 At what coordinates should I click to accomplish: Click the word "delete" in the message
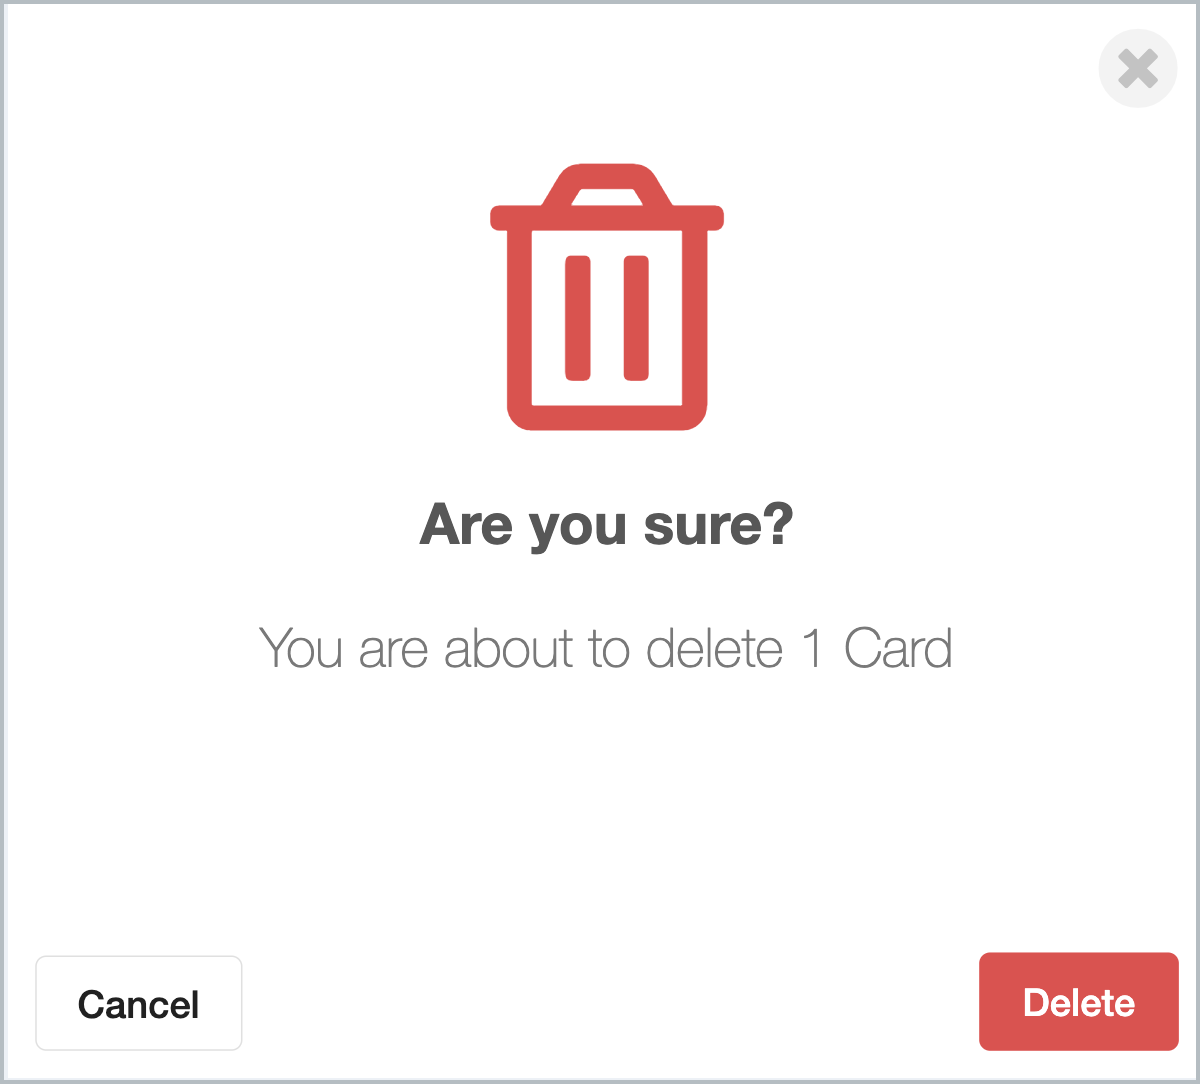pyautogui.click(x=714, y=649)
